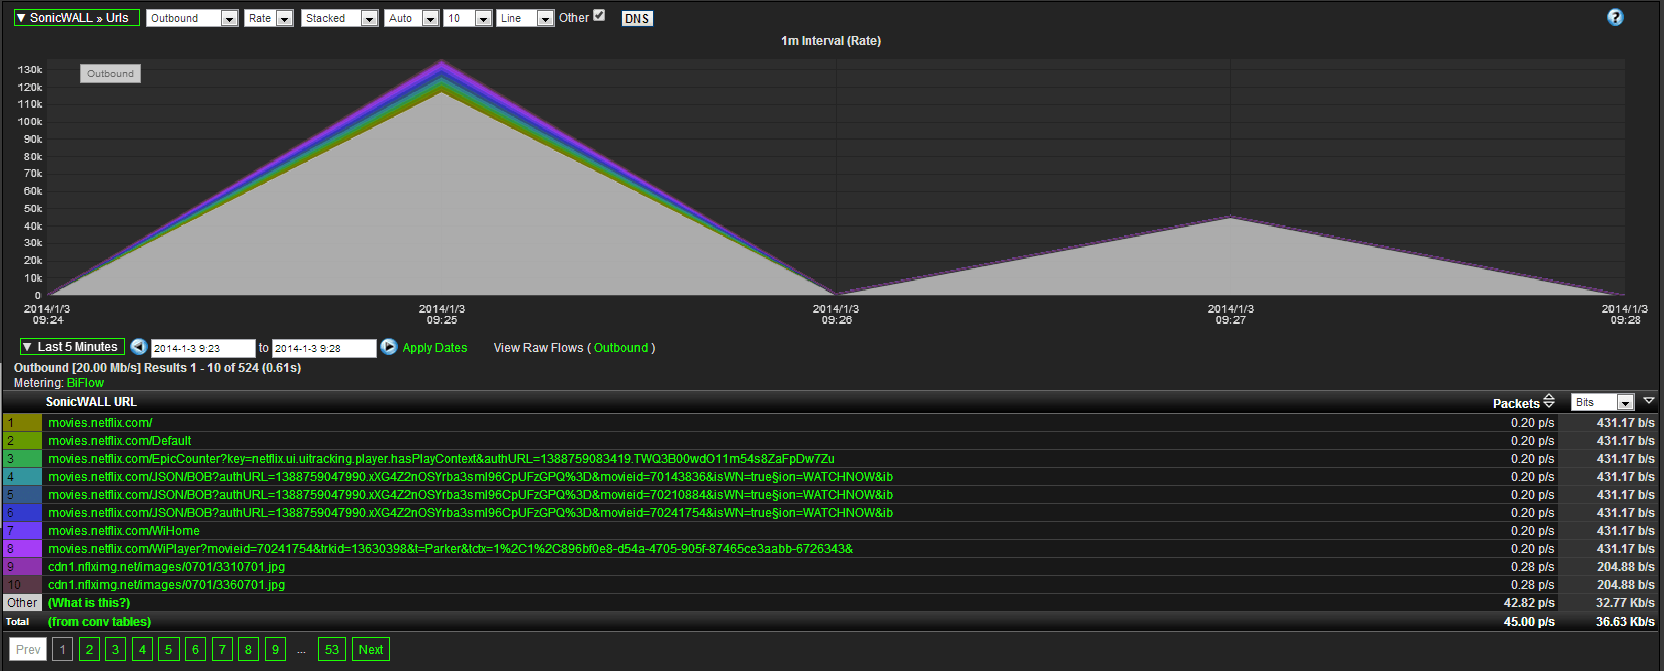The height and width of the screenshot is (671, 1664).
Task: Toggle the Outbound legend button on the graph
Action: pos(110,73)
